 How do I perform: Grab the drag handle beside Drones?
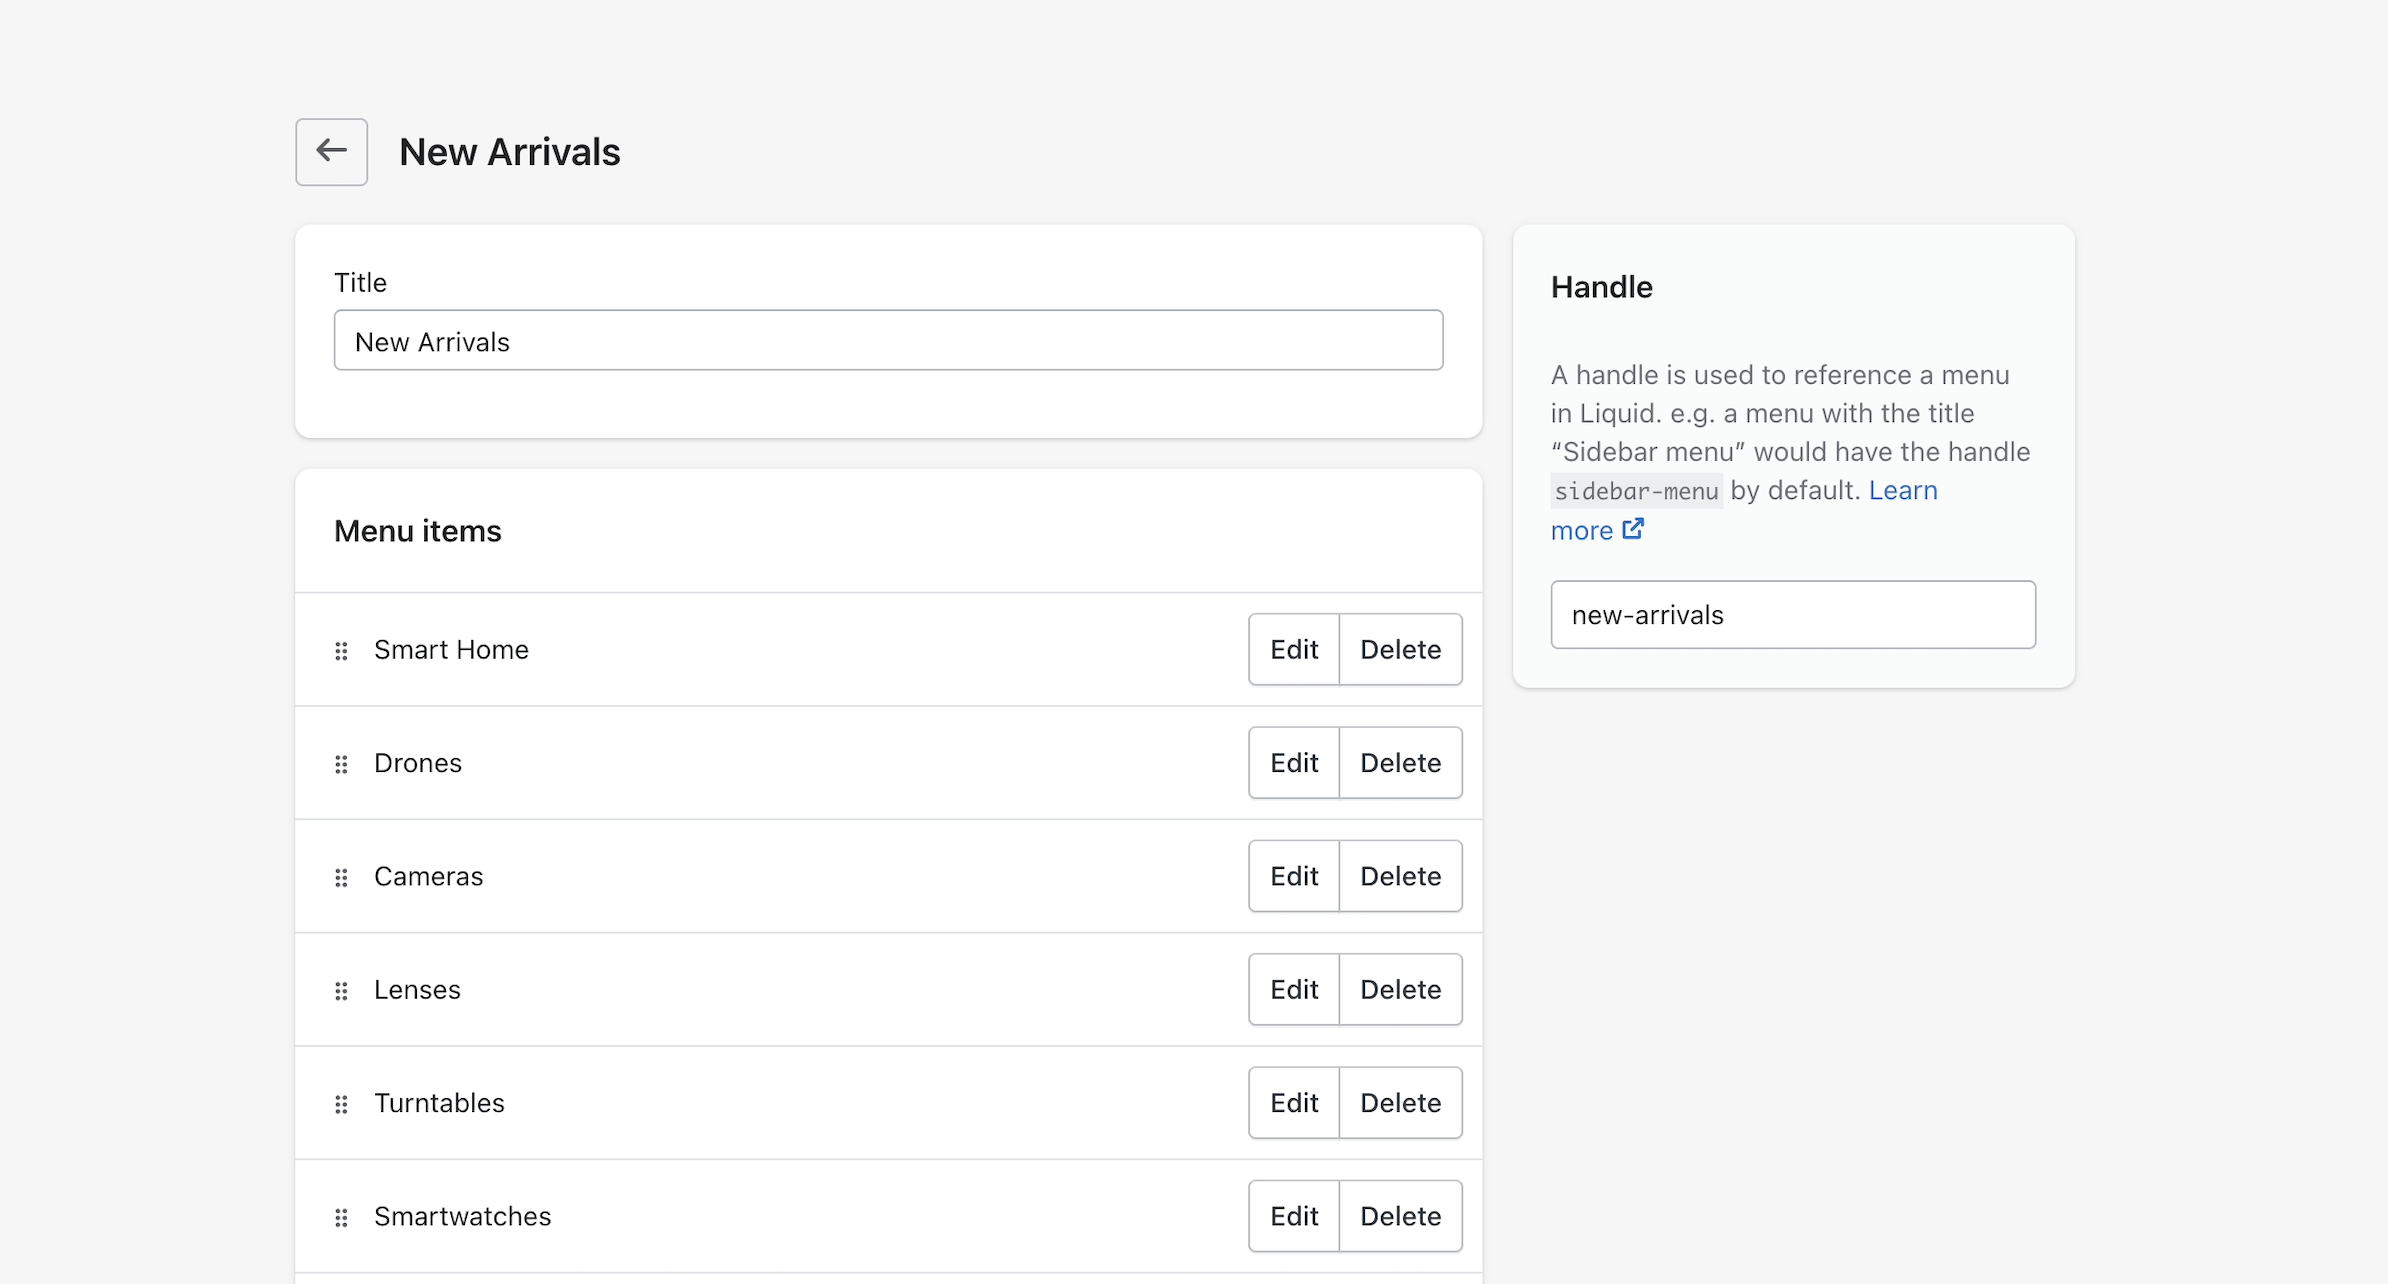pos(341,764)
